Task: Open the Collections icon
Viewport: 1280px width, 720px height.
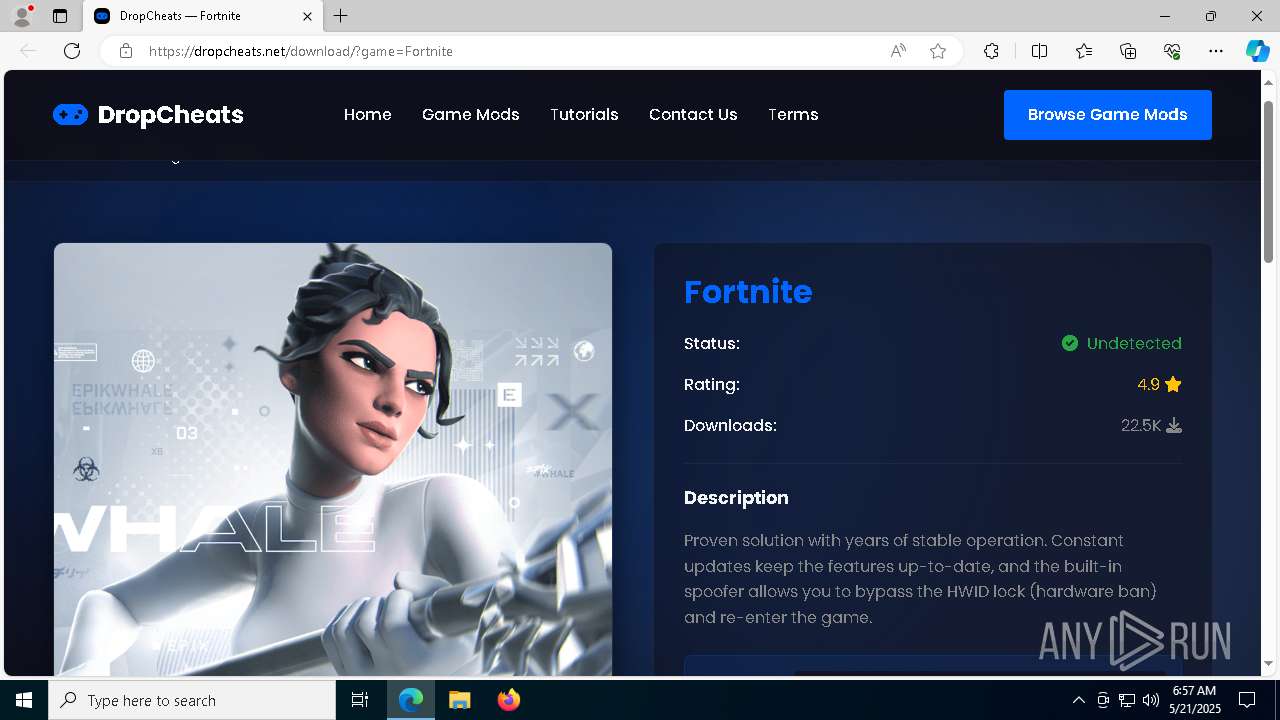Action: click(x=1128, y=51)
